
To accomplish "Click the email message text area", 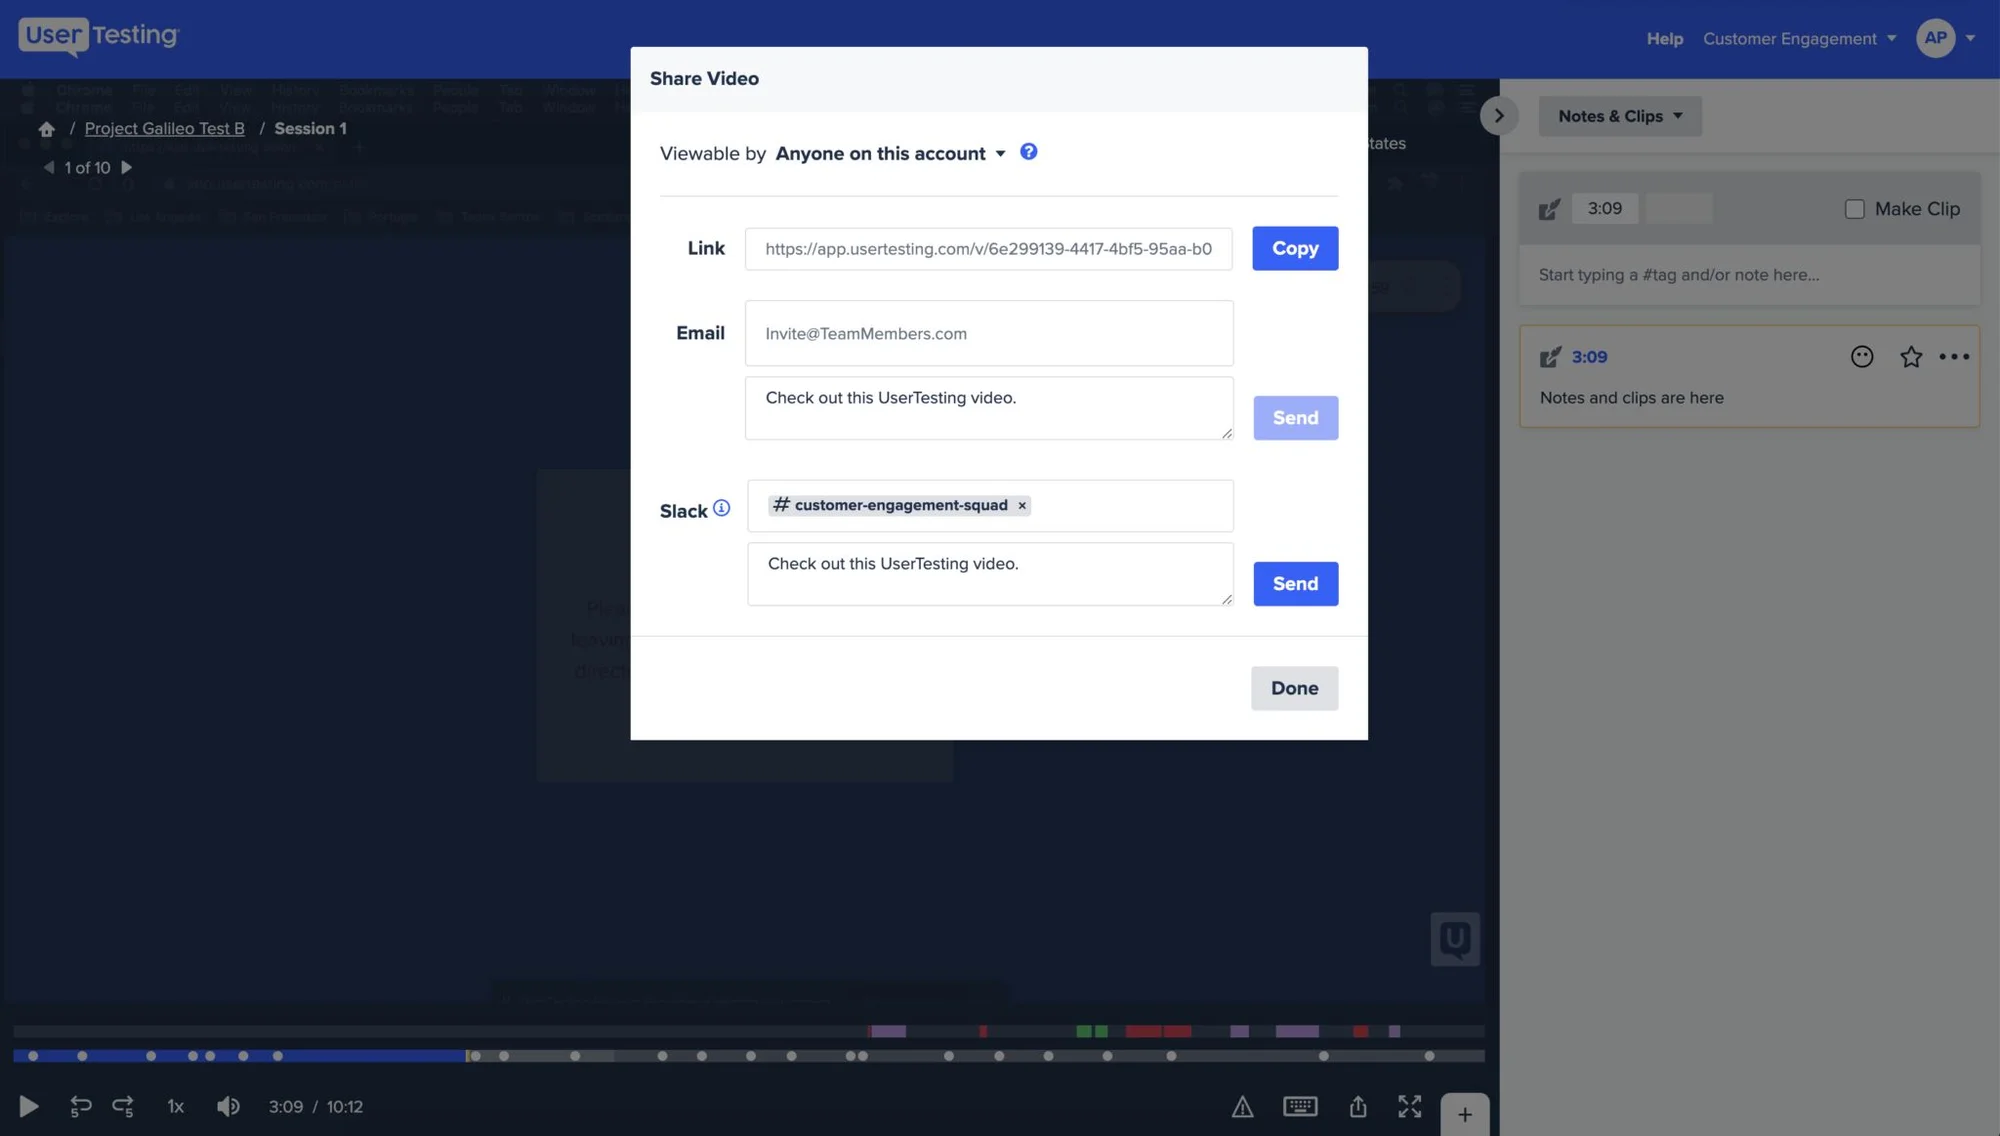I will pyautogui.click(x=989, y=408).
